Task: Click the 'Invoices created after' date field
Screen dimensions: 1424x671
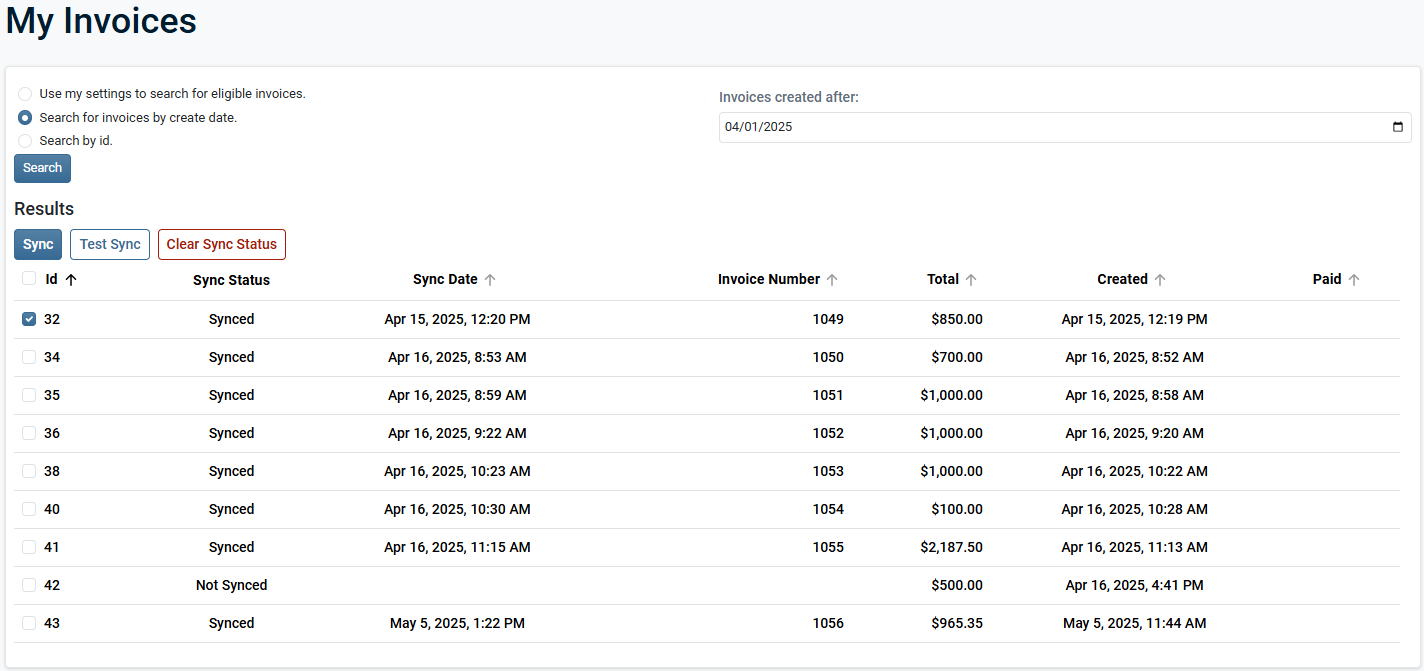Action: click(1050, 127)
